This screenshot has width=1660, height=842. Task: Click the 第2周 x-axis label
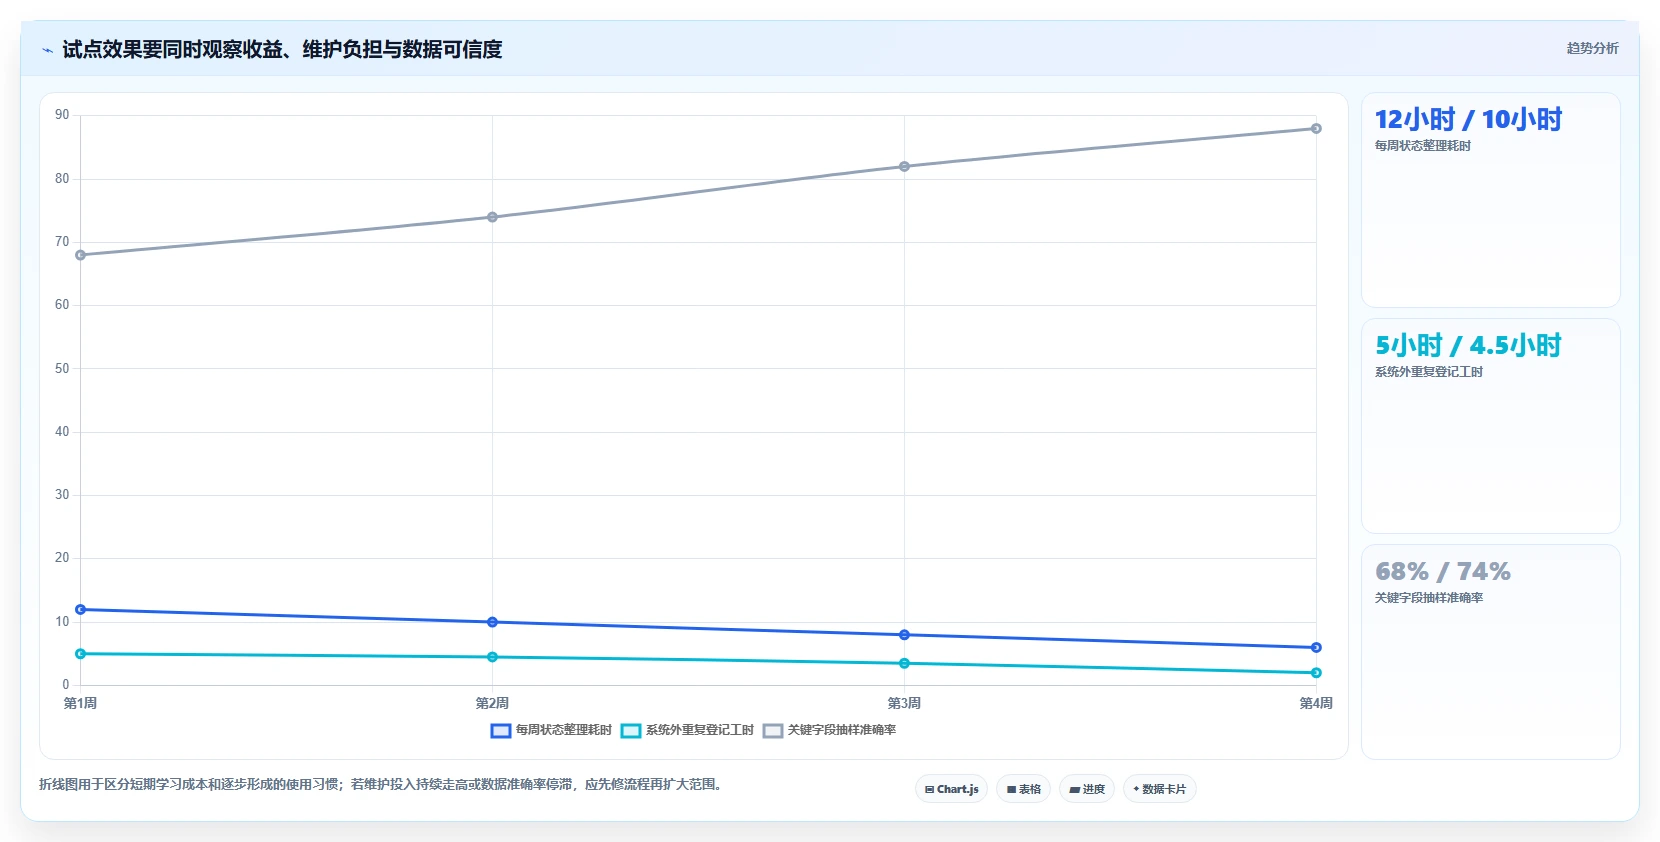coord(492,703)
